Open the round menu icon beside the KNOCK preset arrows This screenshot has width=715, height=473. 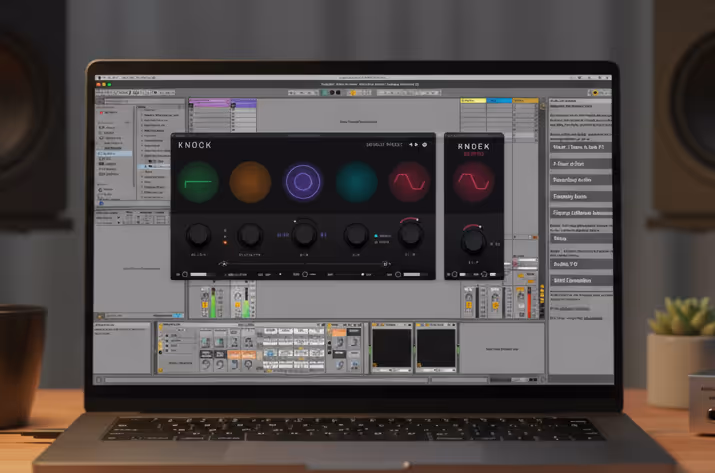(425, 145)
